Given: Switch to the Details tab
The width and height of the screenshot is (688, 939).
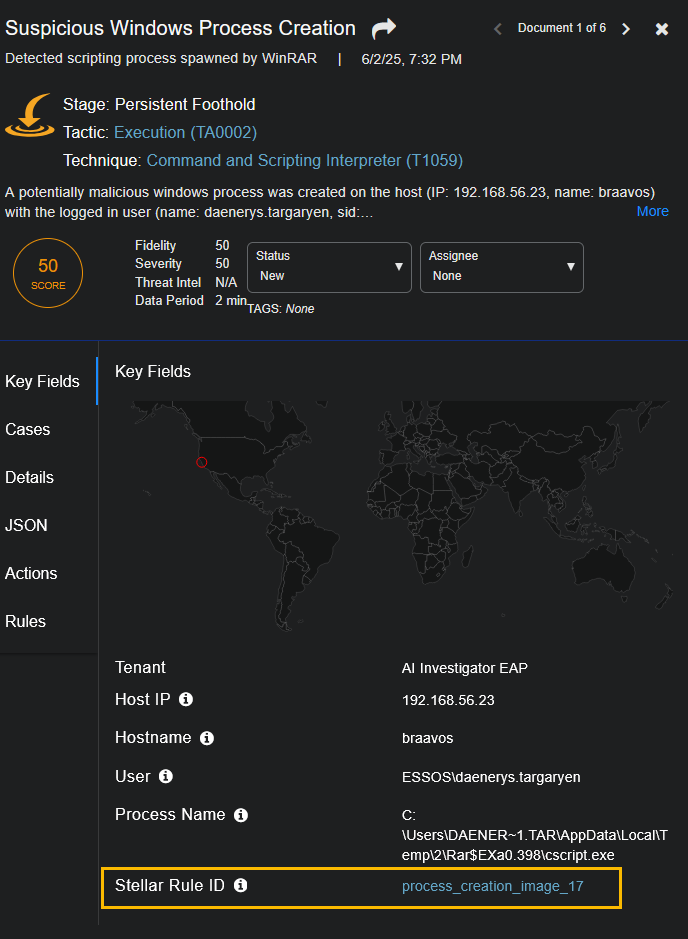Looking at the screenshot, I should (x=30, y=477).
